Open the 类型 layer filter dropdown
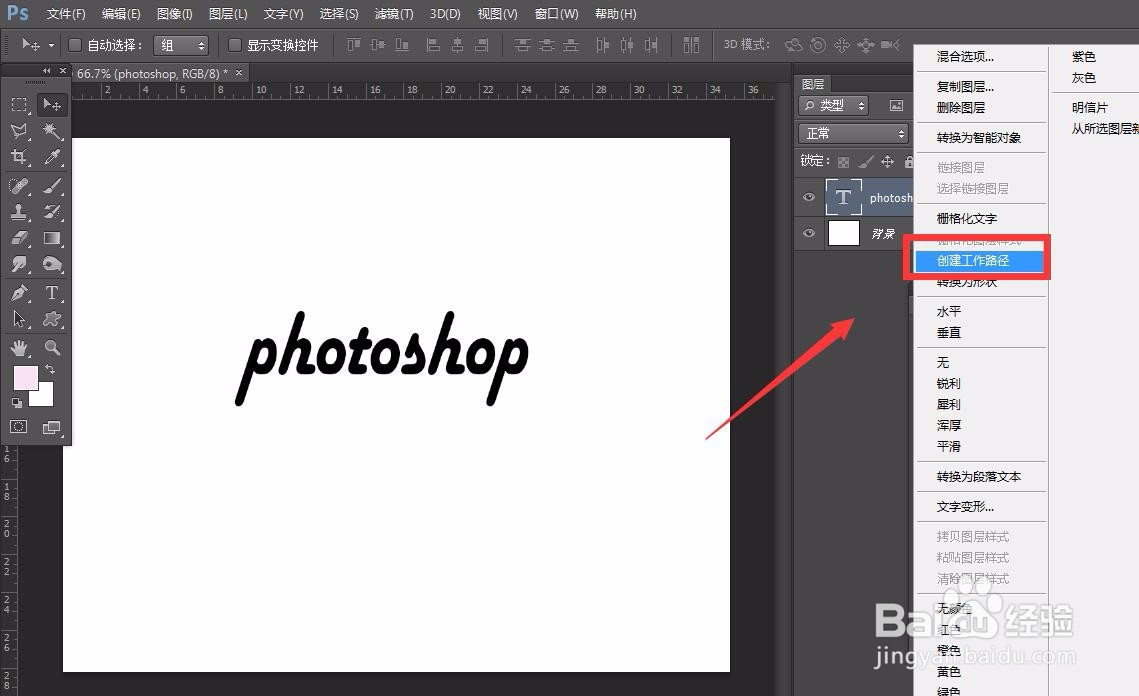 point(833,105)
